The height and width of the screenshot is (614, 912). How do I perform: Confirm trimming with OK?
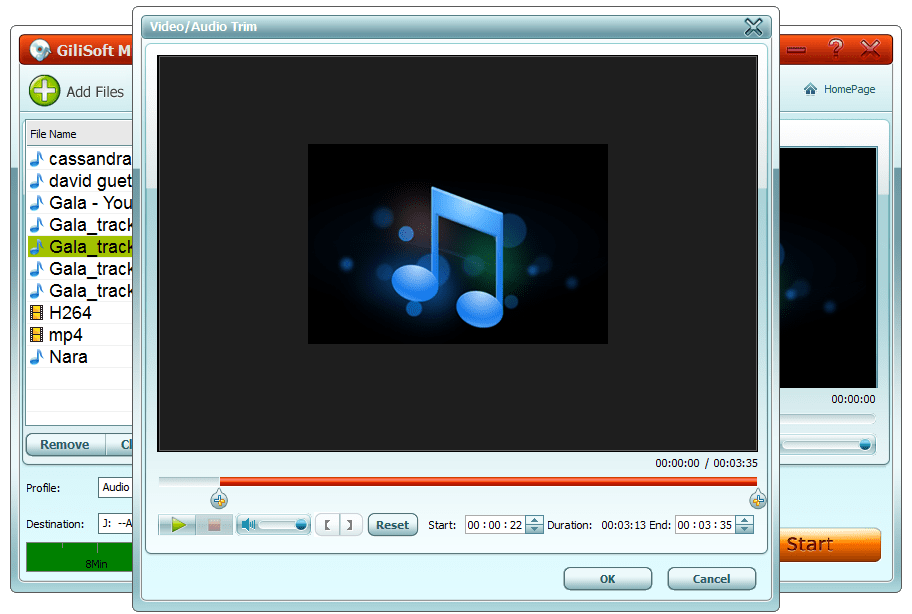click(607, 578)
